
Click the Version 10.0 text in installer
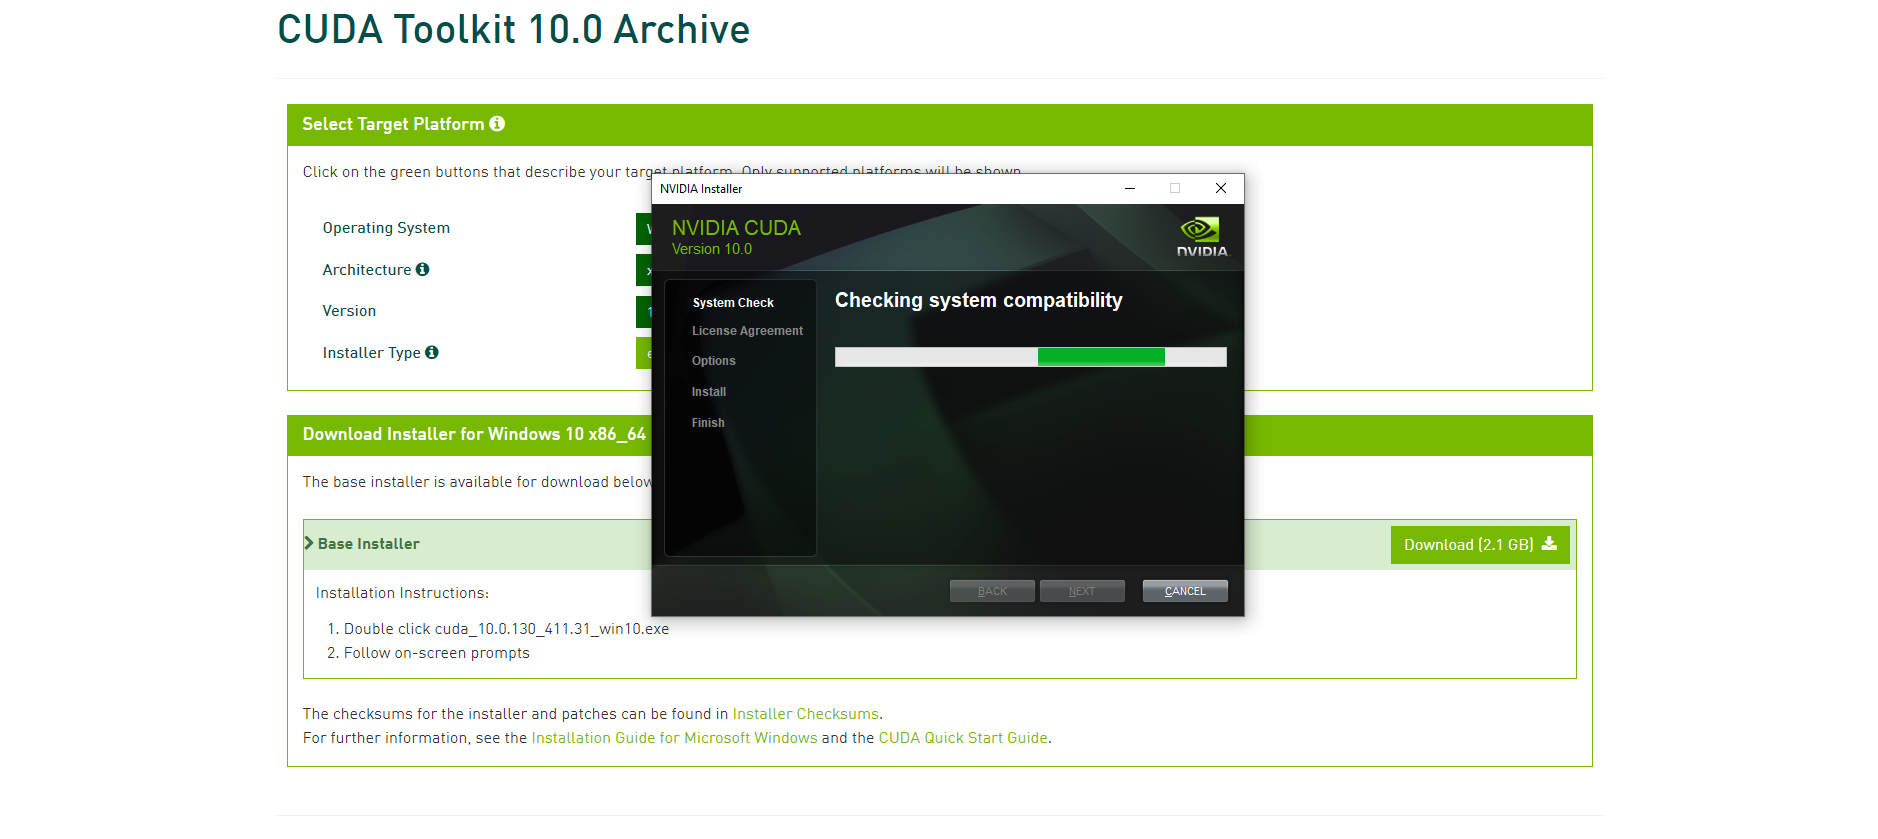coord(712,249)
